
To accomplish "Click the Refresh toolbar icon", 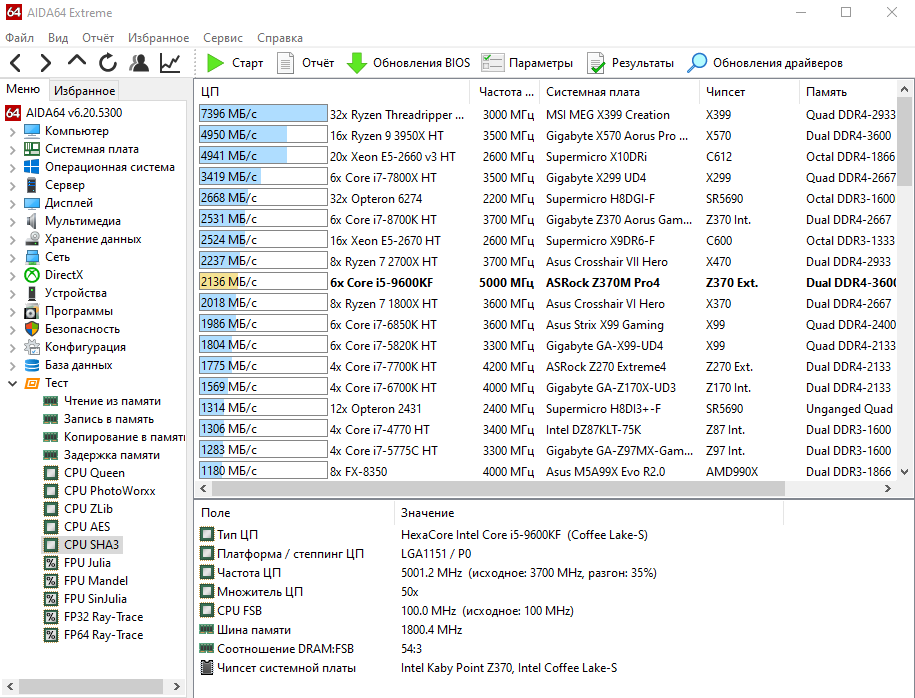I will 107,62.
